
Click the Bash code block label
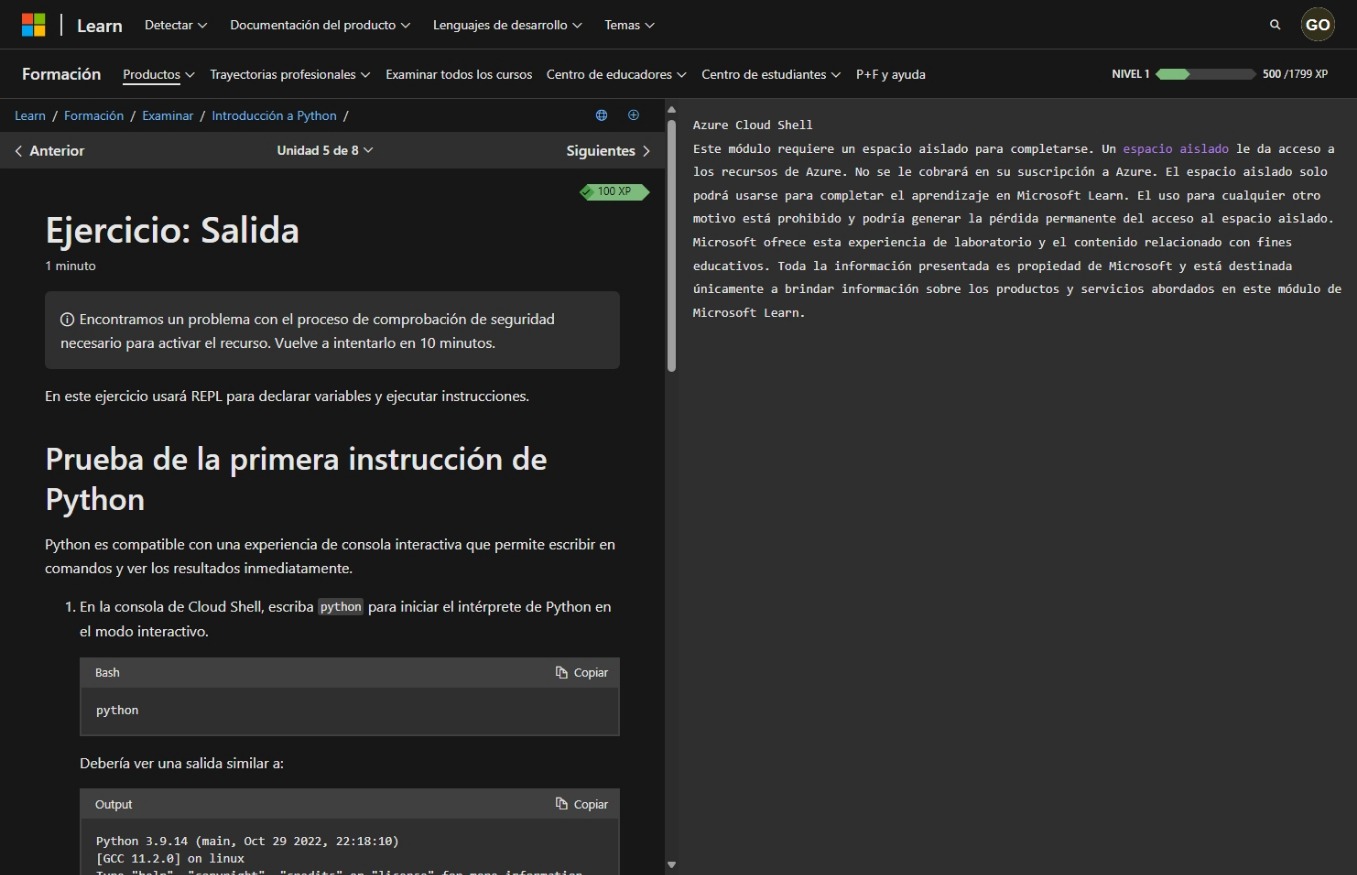coord(107,673)
